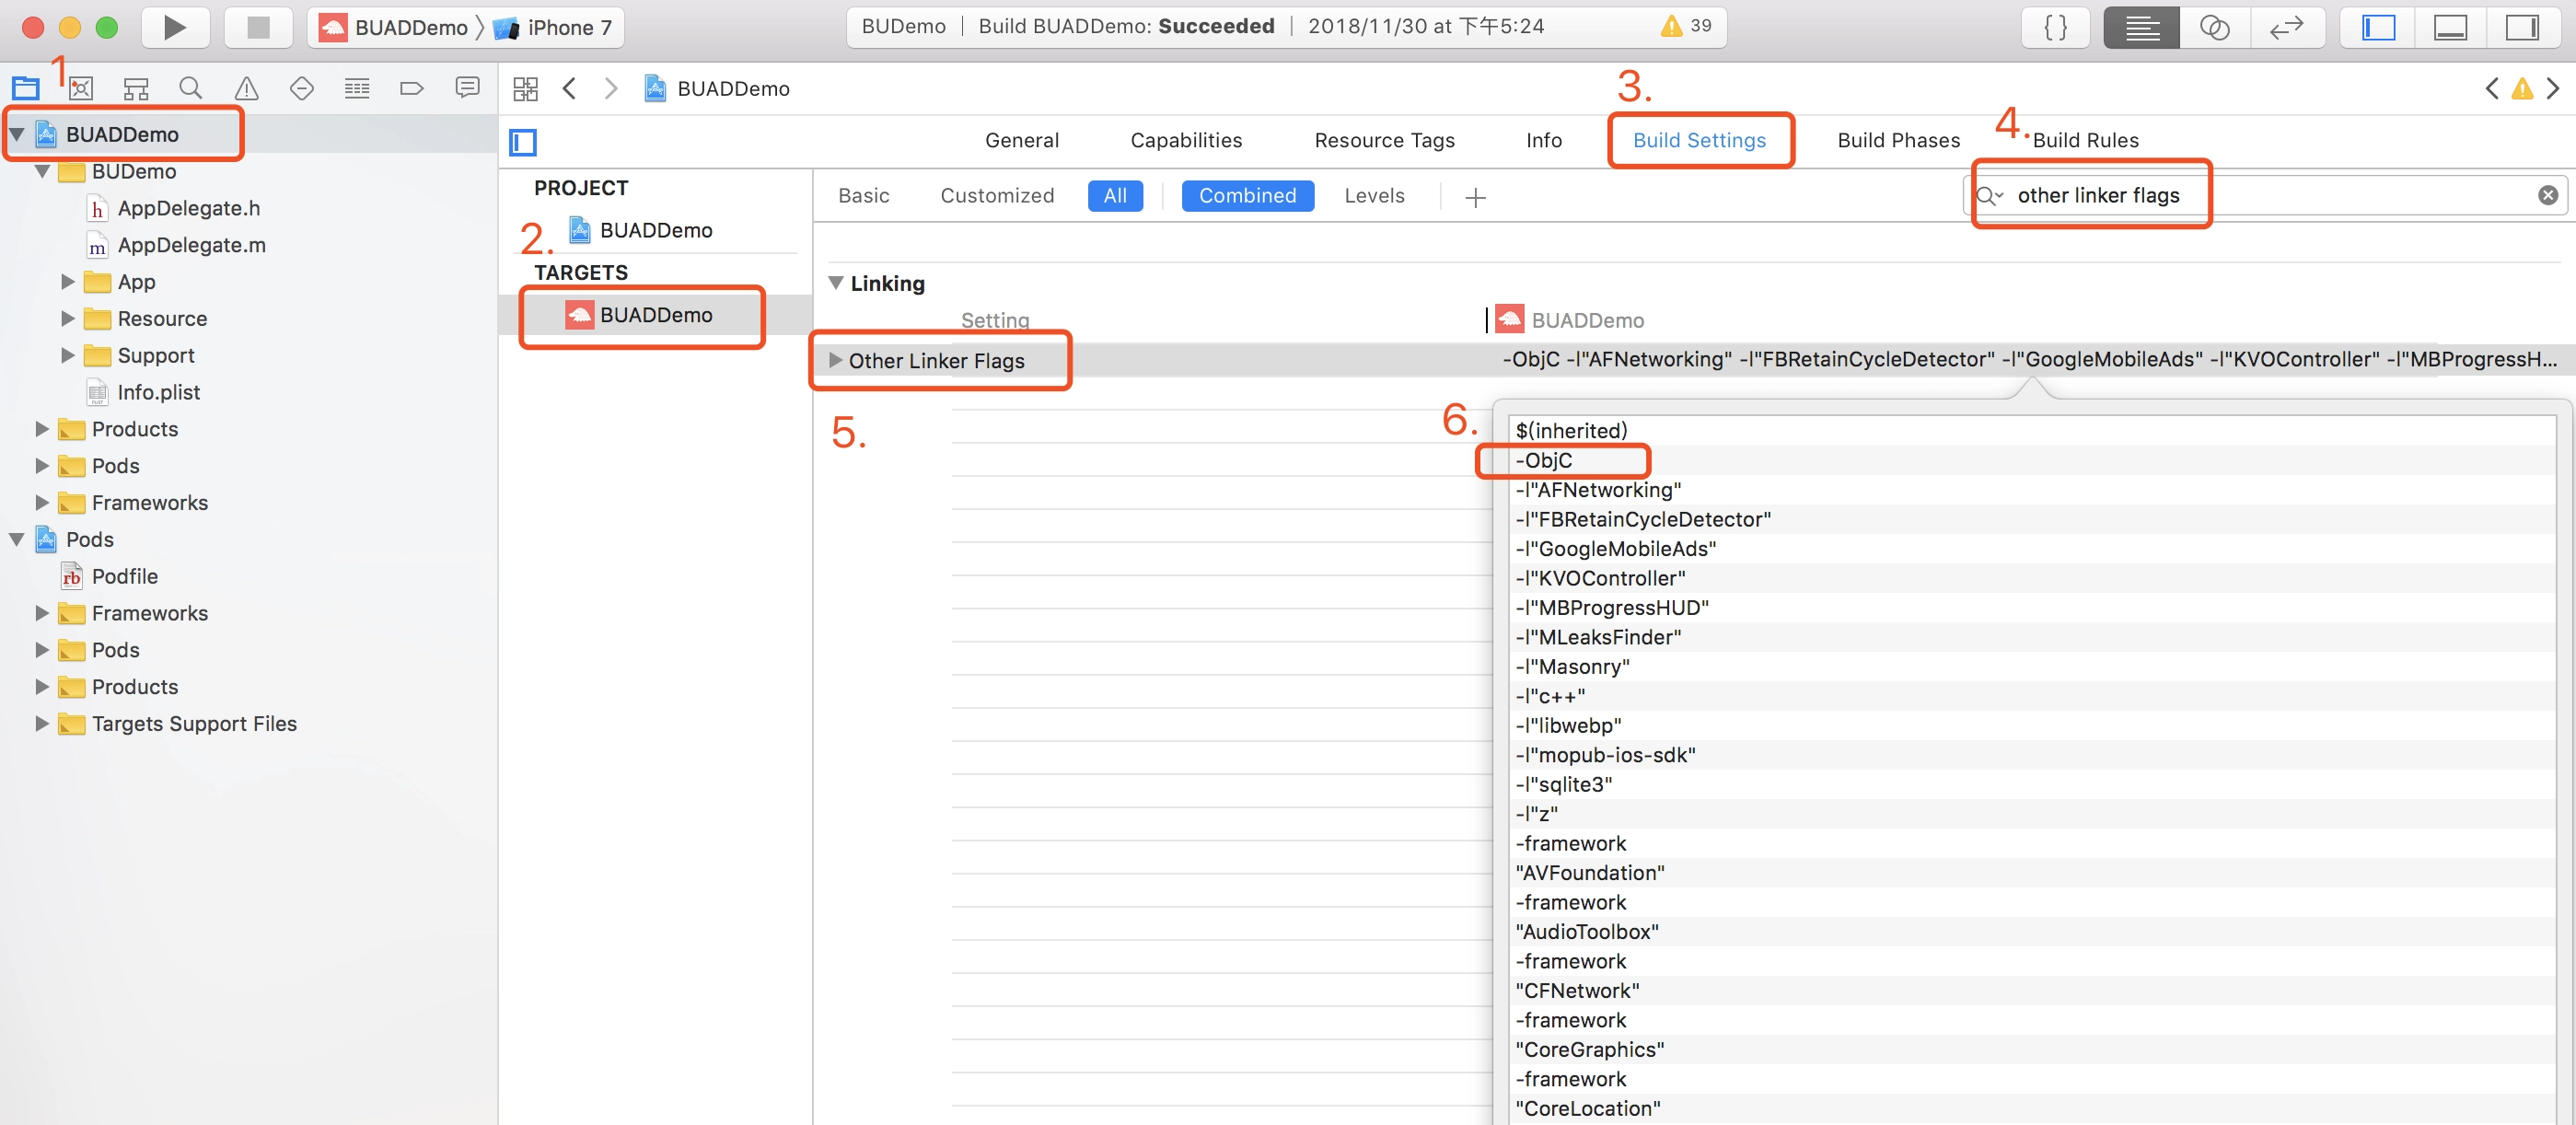This screenshot has width=2576, height=1125.
Task: Open the Test navigator diamond icon
Action: pos(301,88)
